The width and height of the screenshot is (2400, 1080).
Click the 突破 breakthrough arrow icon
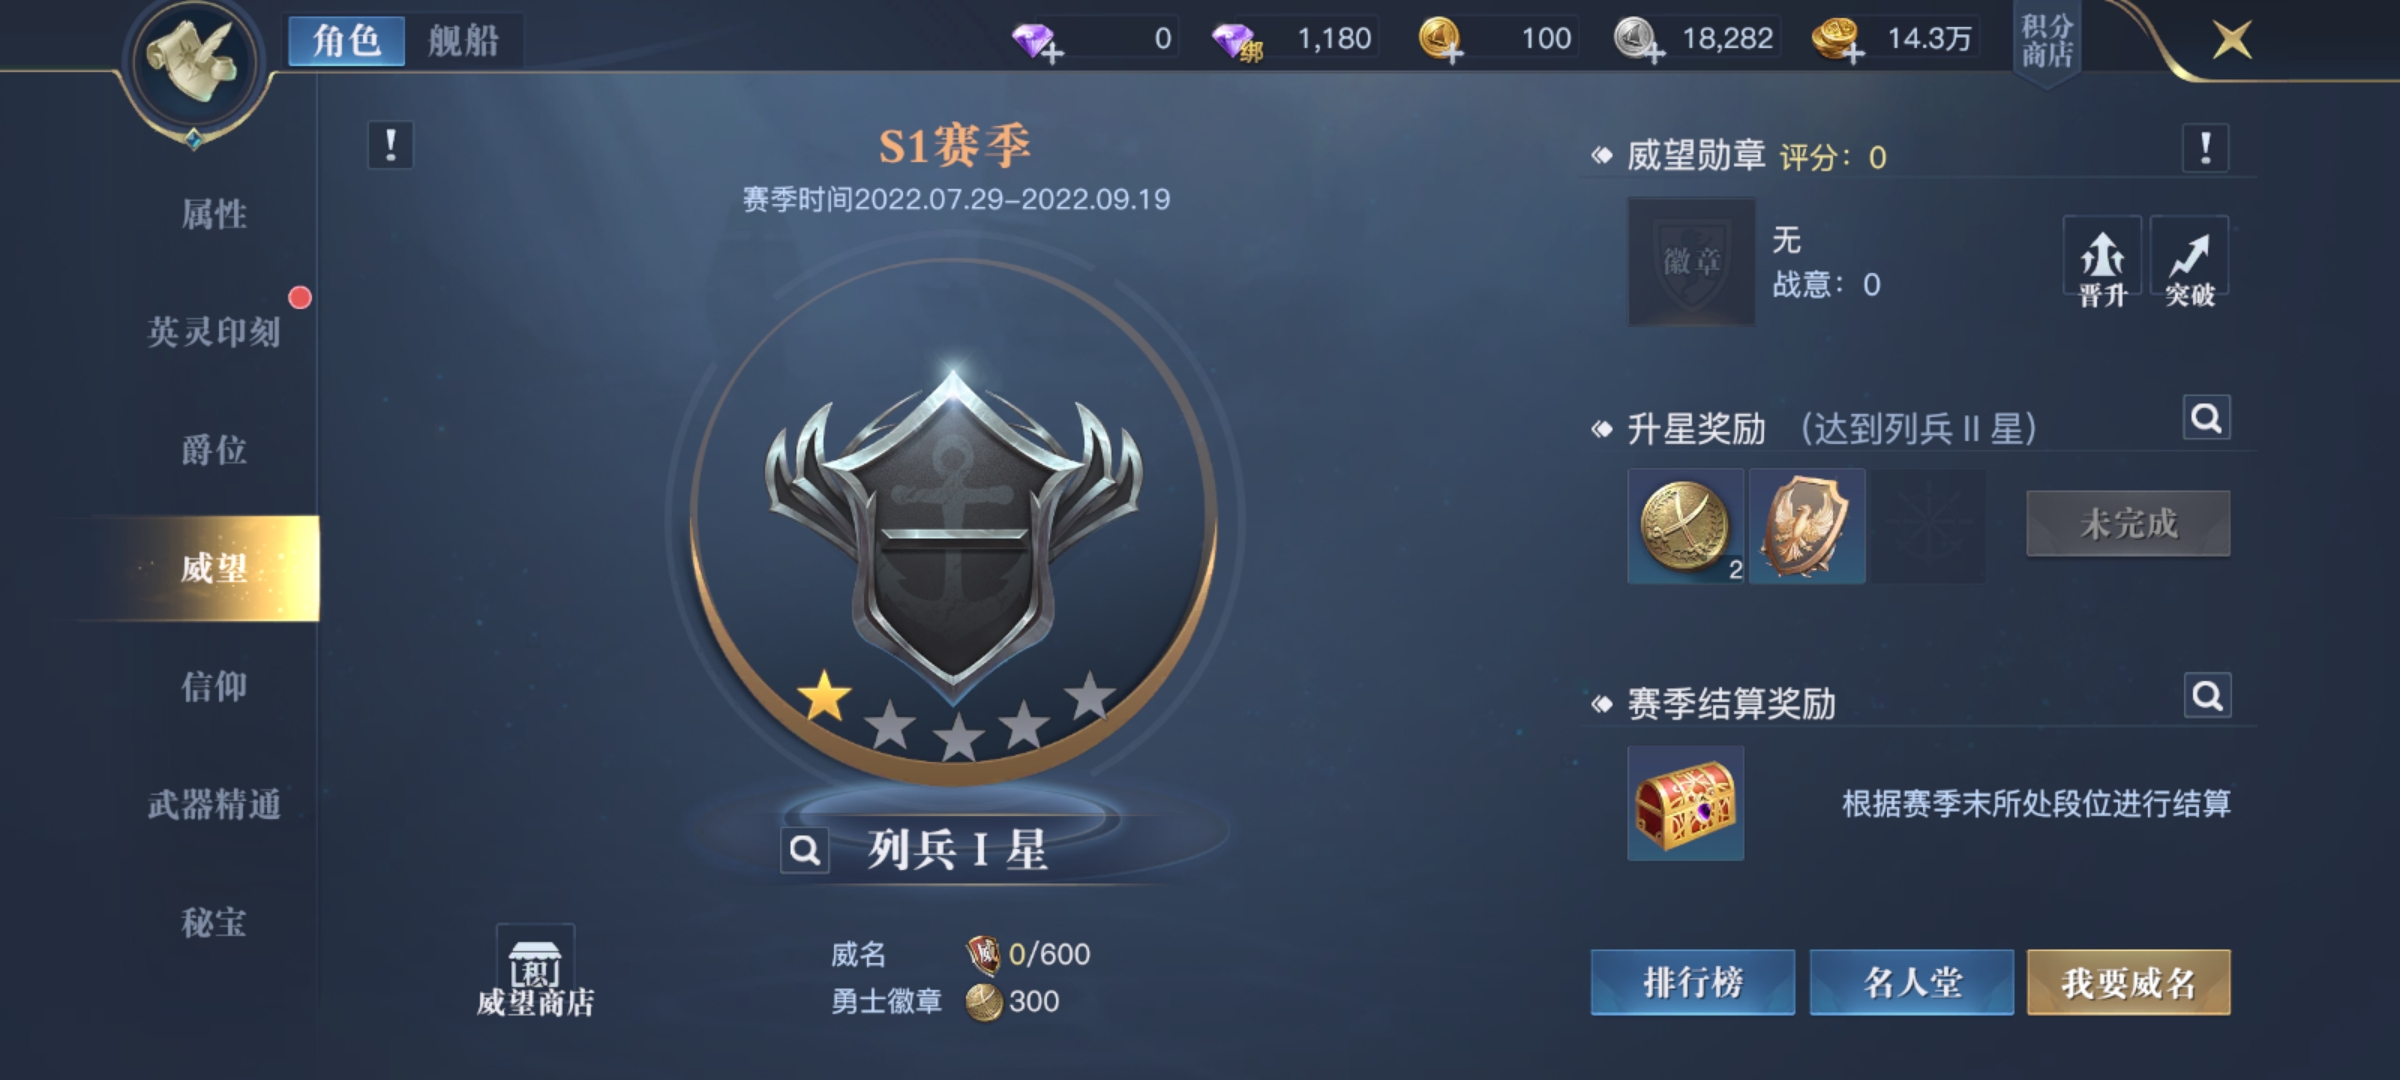coord(2189,264)
